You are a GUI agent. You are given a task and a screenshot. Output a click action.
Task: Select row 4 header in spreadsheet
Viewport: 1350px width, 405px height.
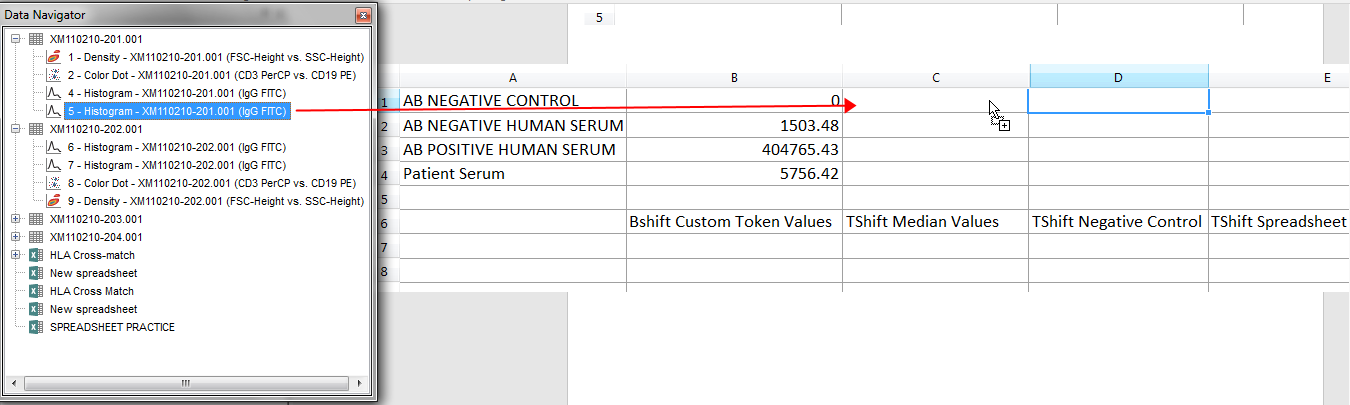(384, 173)
